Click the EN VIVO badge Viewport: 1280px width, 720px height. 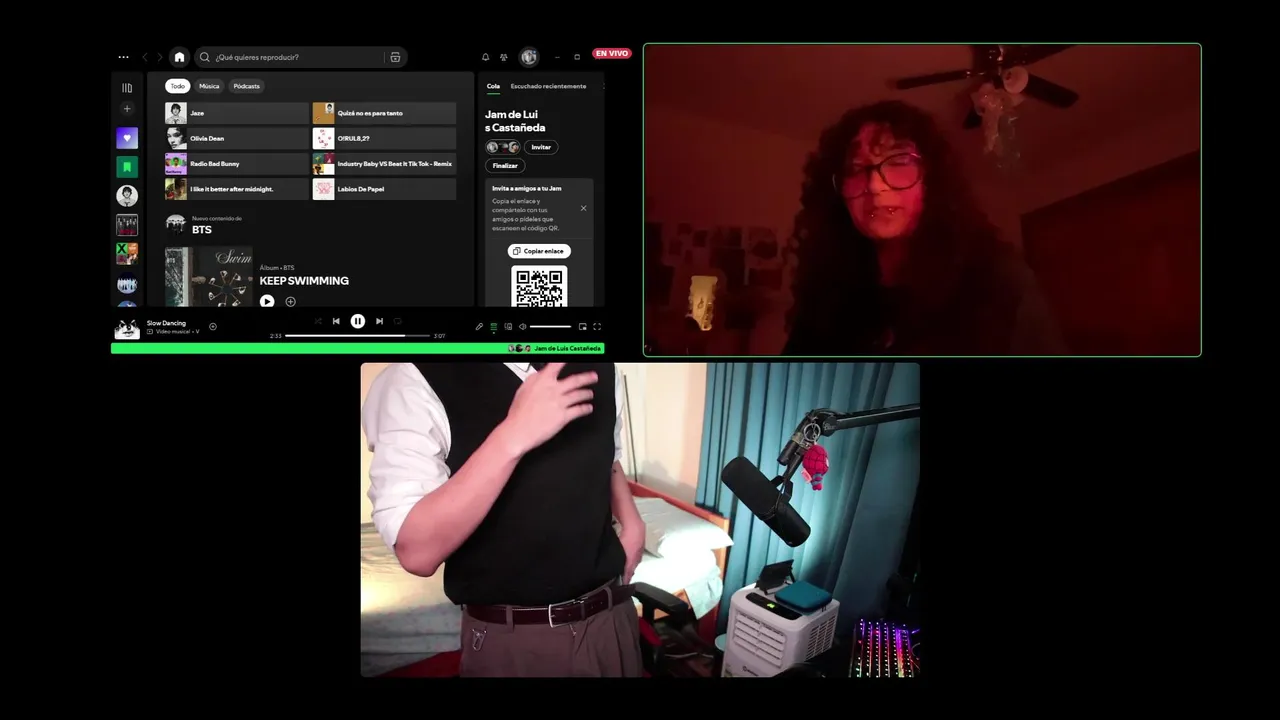pyautogui.click(x=612, y=53)
